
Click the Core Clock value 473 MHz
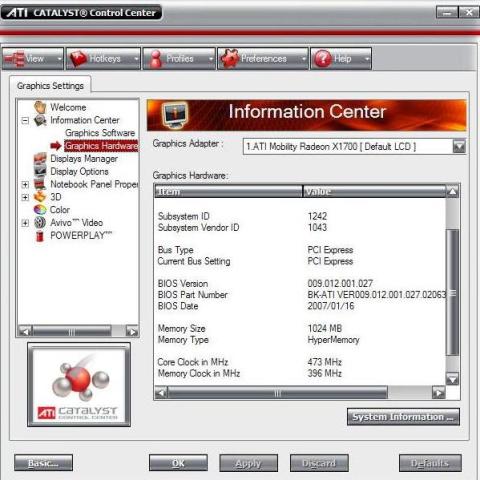coord(324,362)
